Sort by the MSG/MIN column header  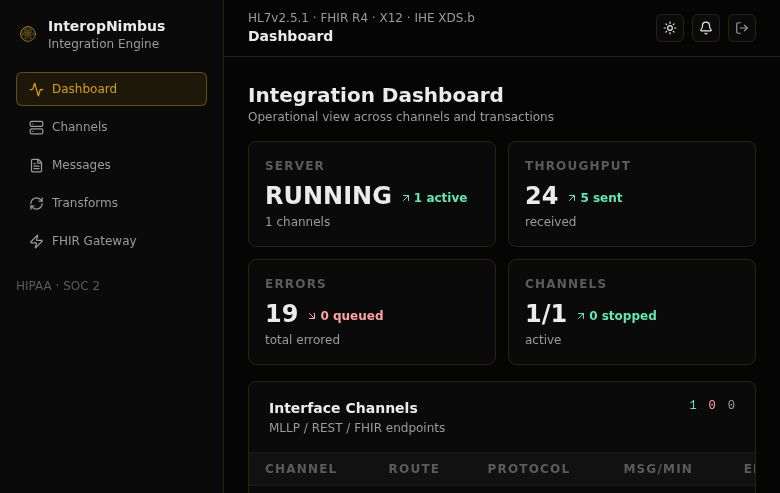point(658,469)
